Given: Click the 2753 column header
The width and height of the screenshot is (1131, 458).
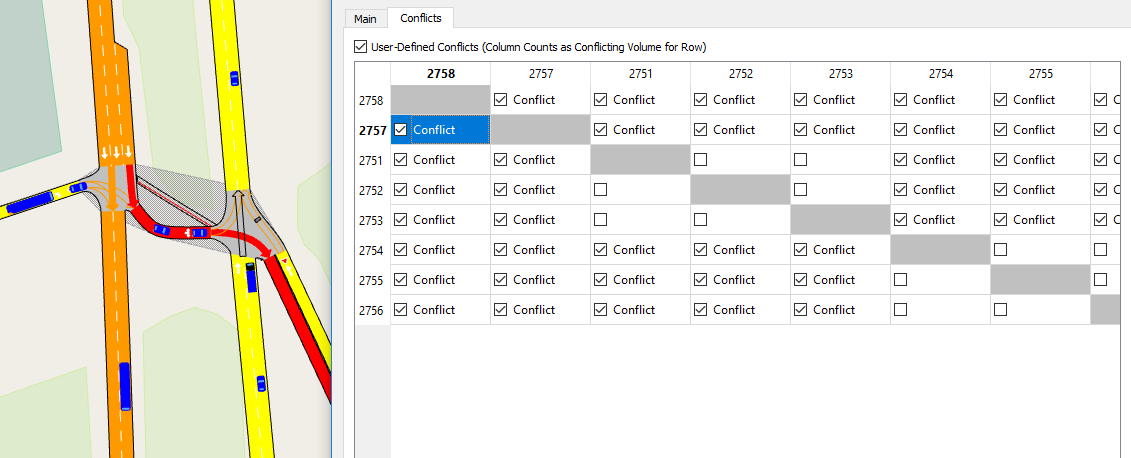Looking at the screenshot, I should coord(840,74).
